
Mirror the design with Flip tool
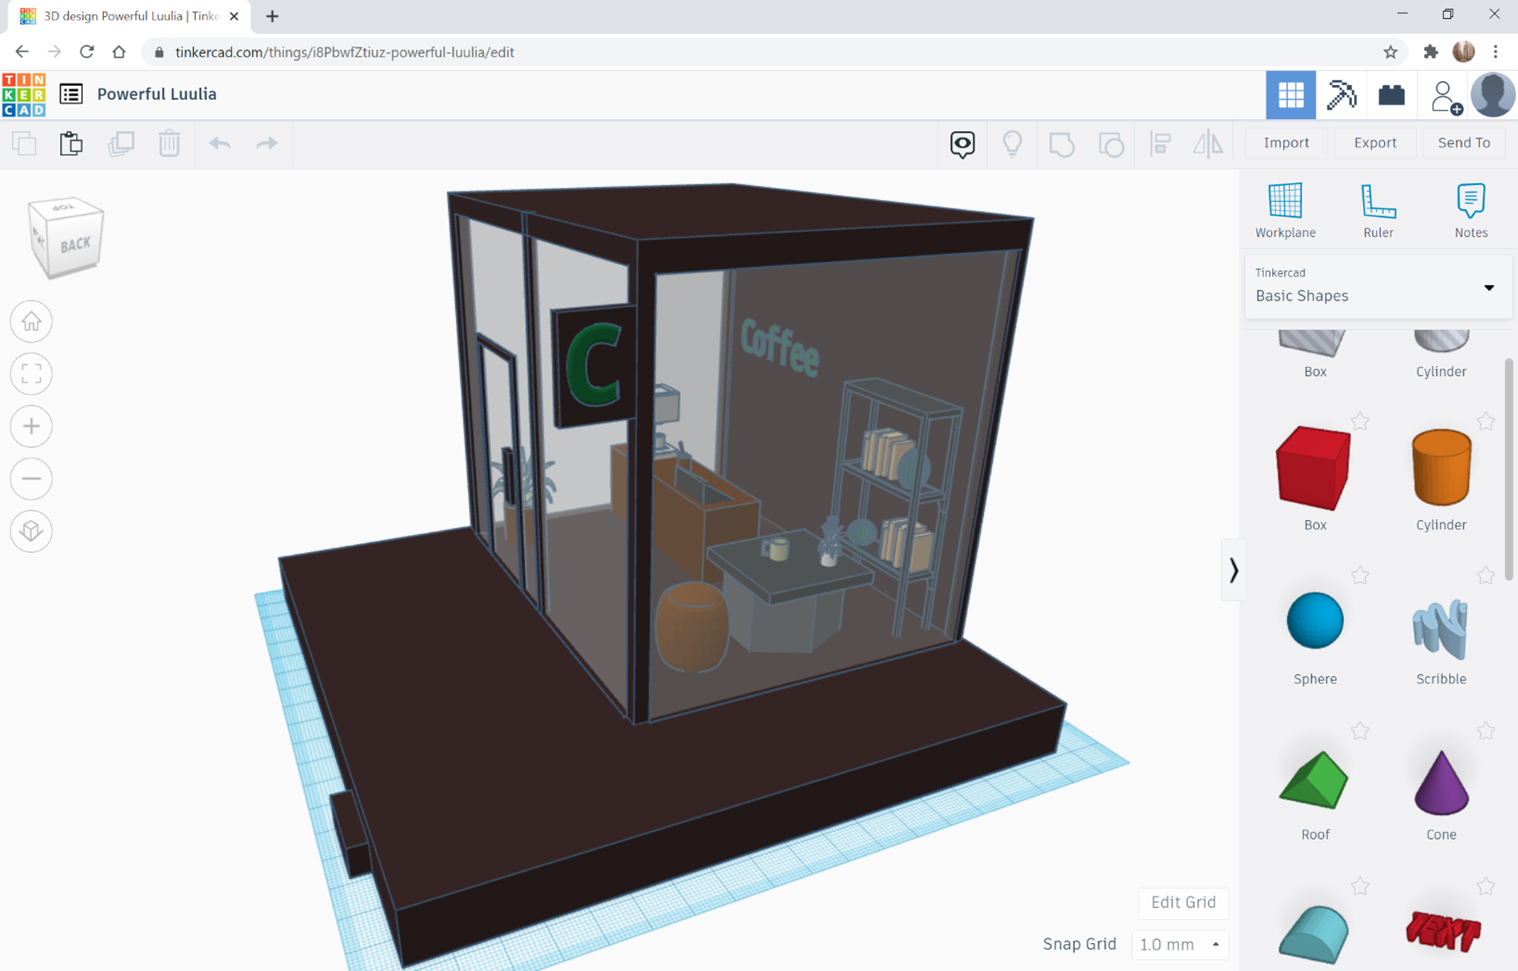click(1208, 144)
